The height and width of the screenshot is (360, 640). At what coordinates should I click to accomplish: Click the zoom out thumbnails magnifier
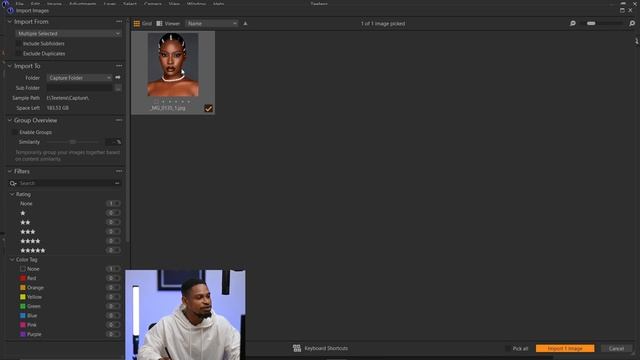point(573,24)
